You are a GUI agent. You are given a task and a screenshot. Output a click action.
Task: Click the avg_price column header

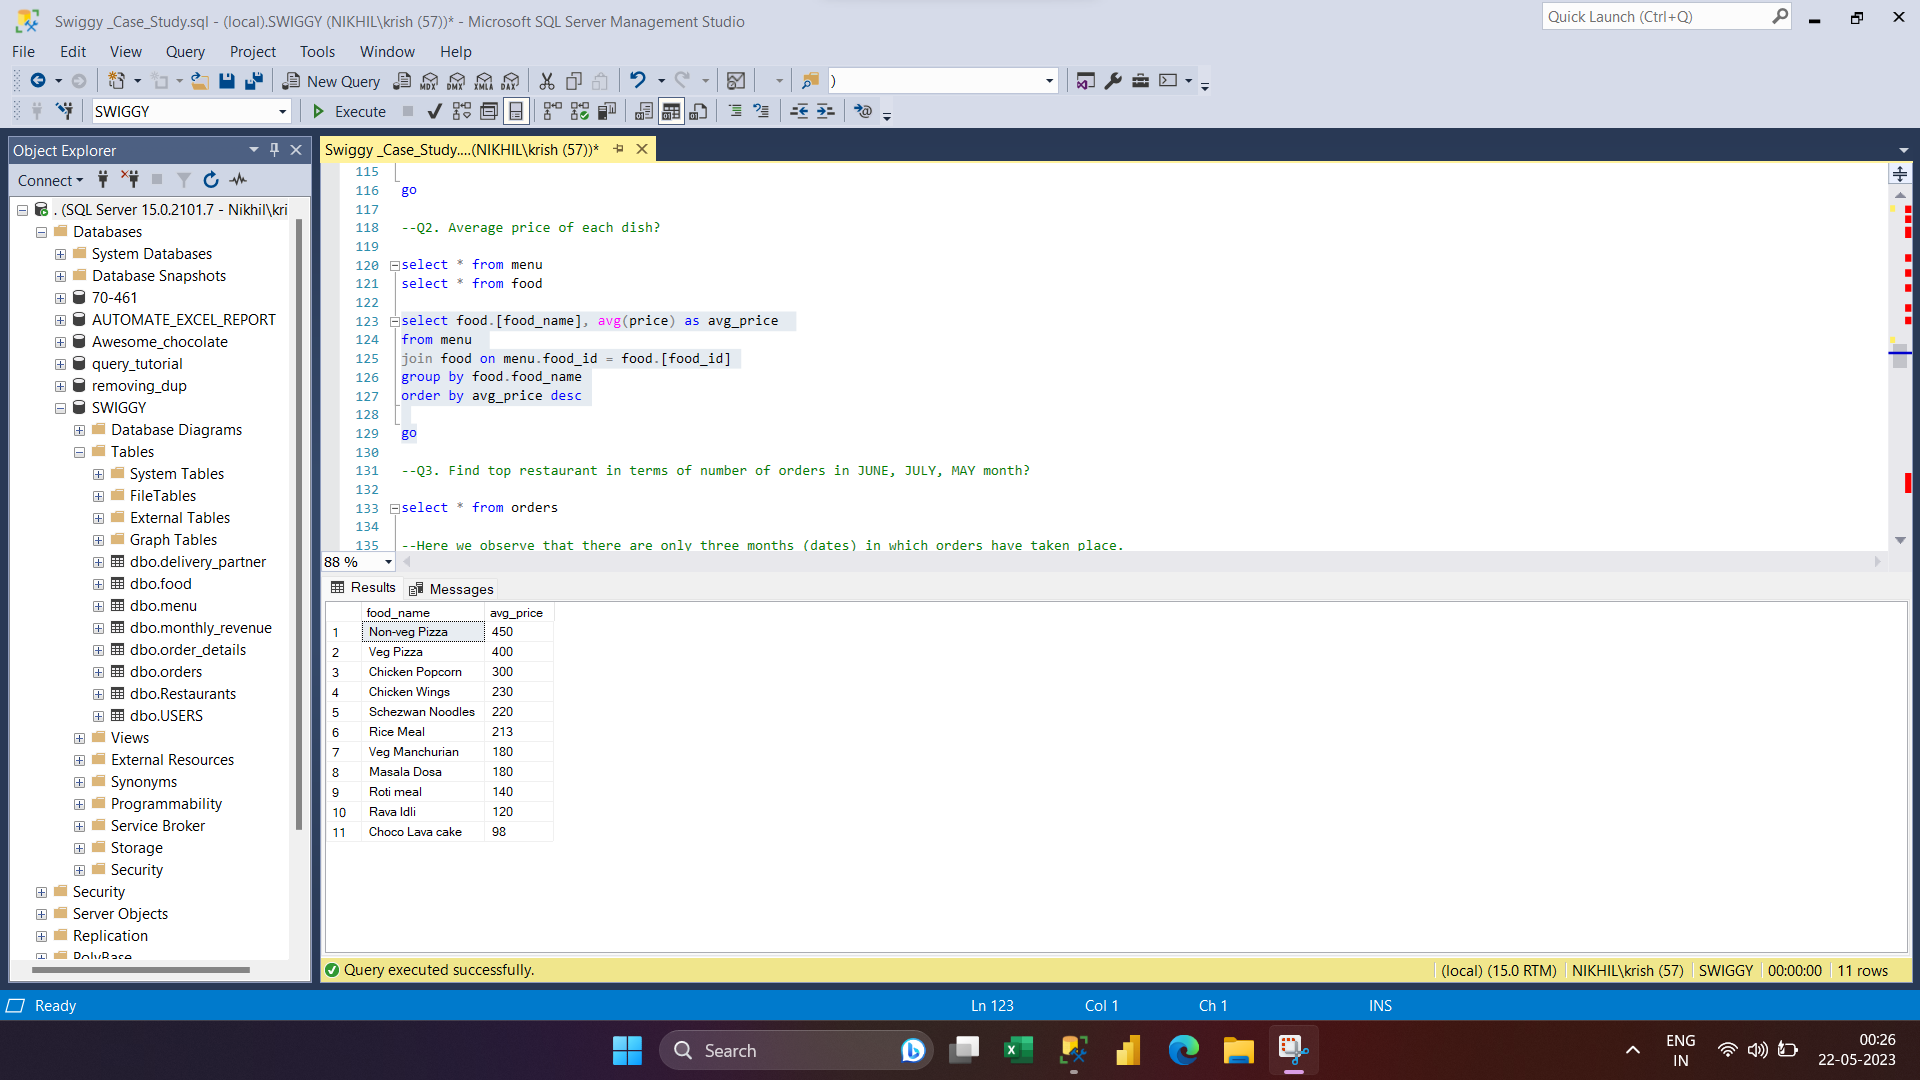tap(517, 613)
